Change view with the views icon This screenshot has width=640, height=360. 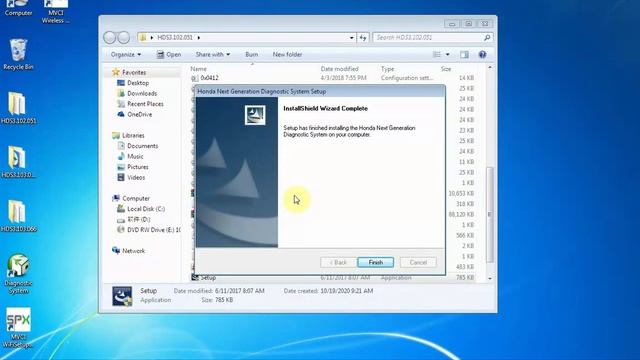click(437, 54)
